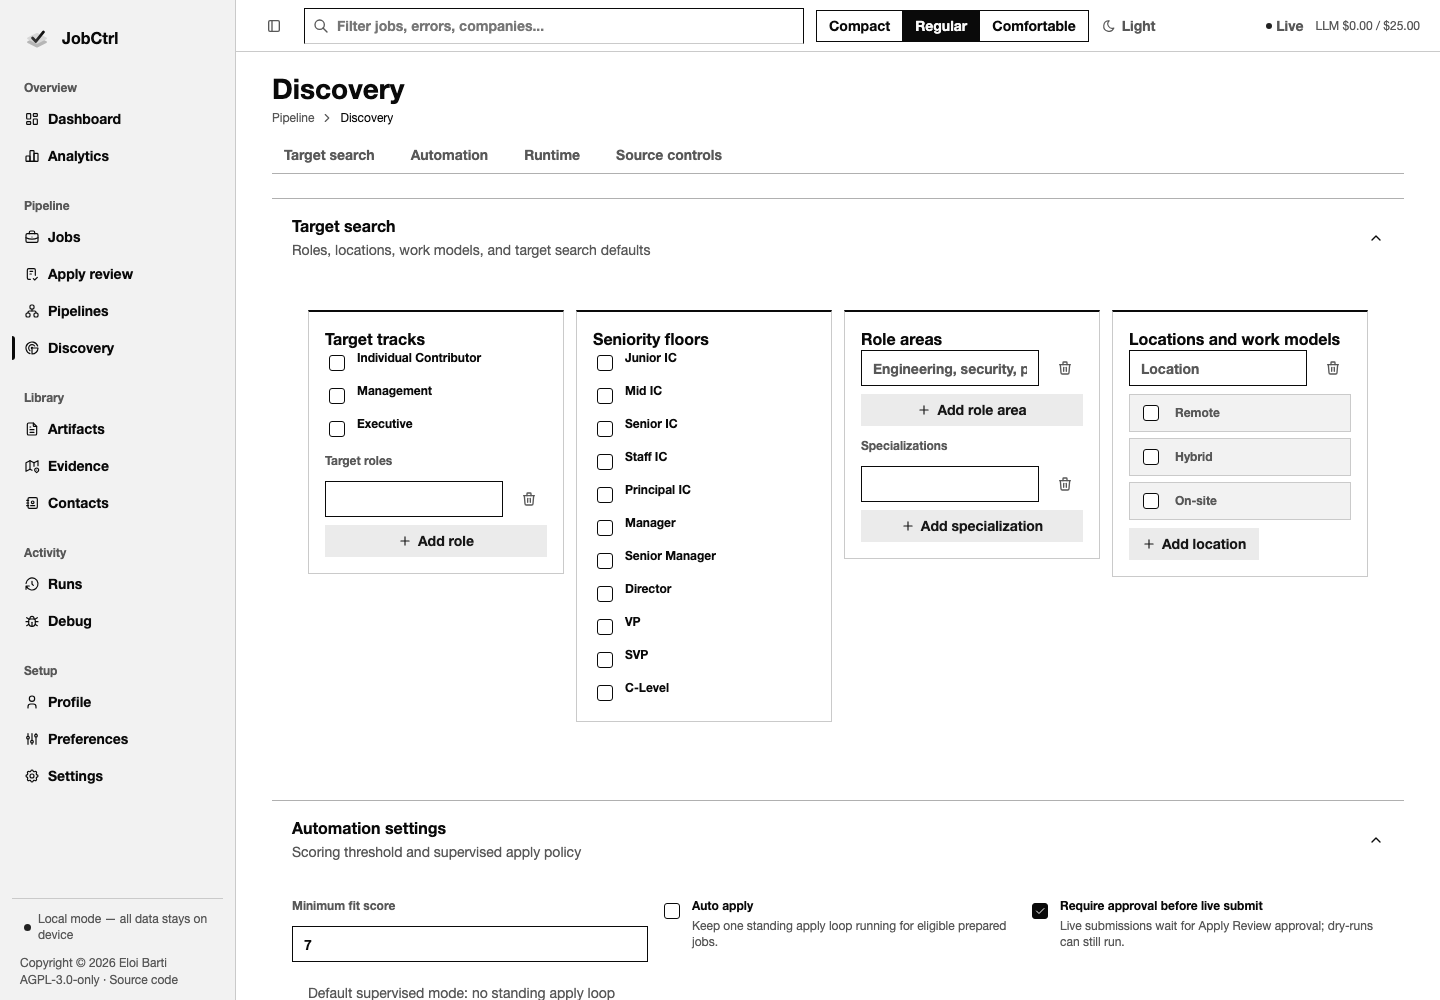This screenshot has width=1440, height=1000.
Task: Check the Individual Contributor track
Action: 337,363
